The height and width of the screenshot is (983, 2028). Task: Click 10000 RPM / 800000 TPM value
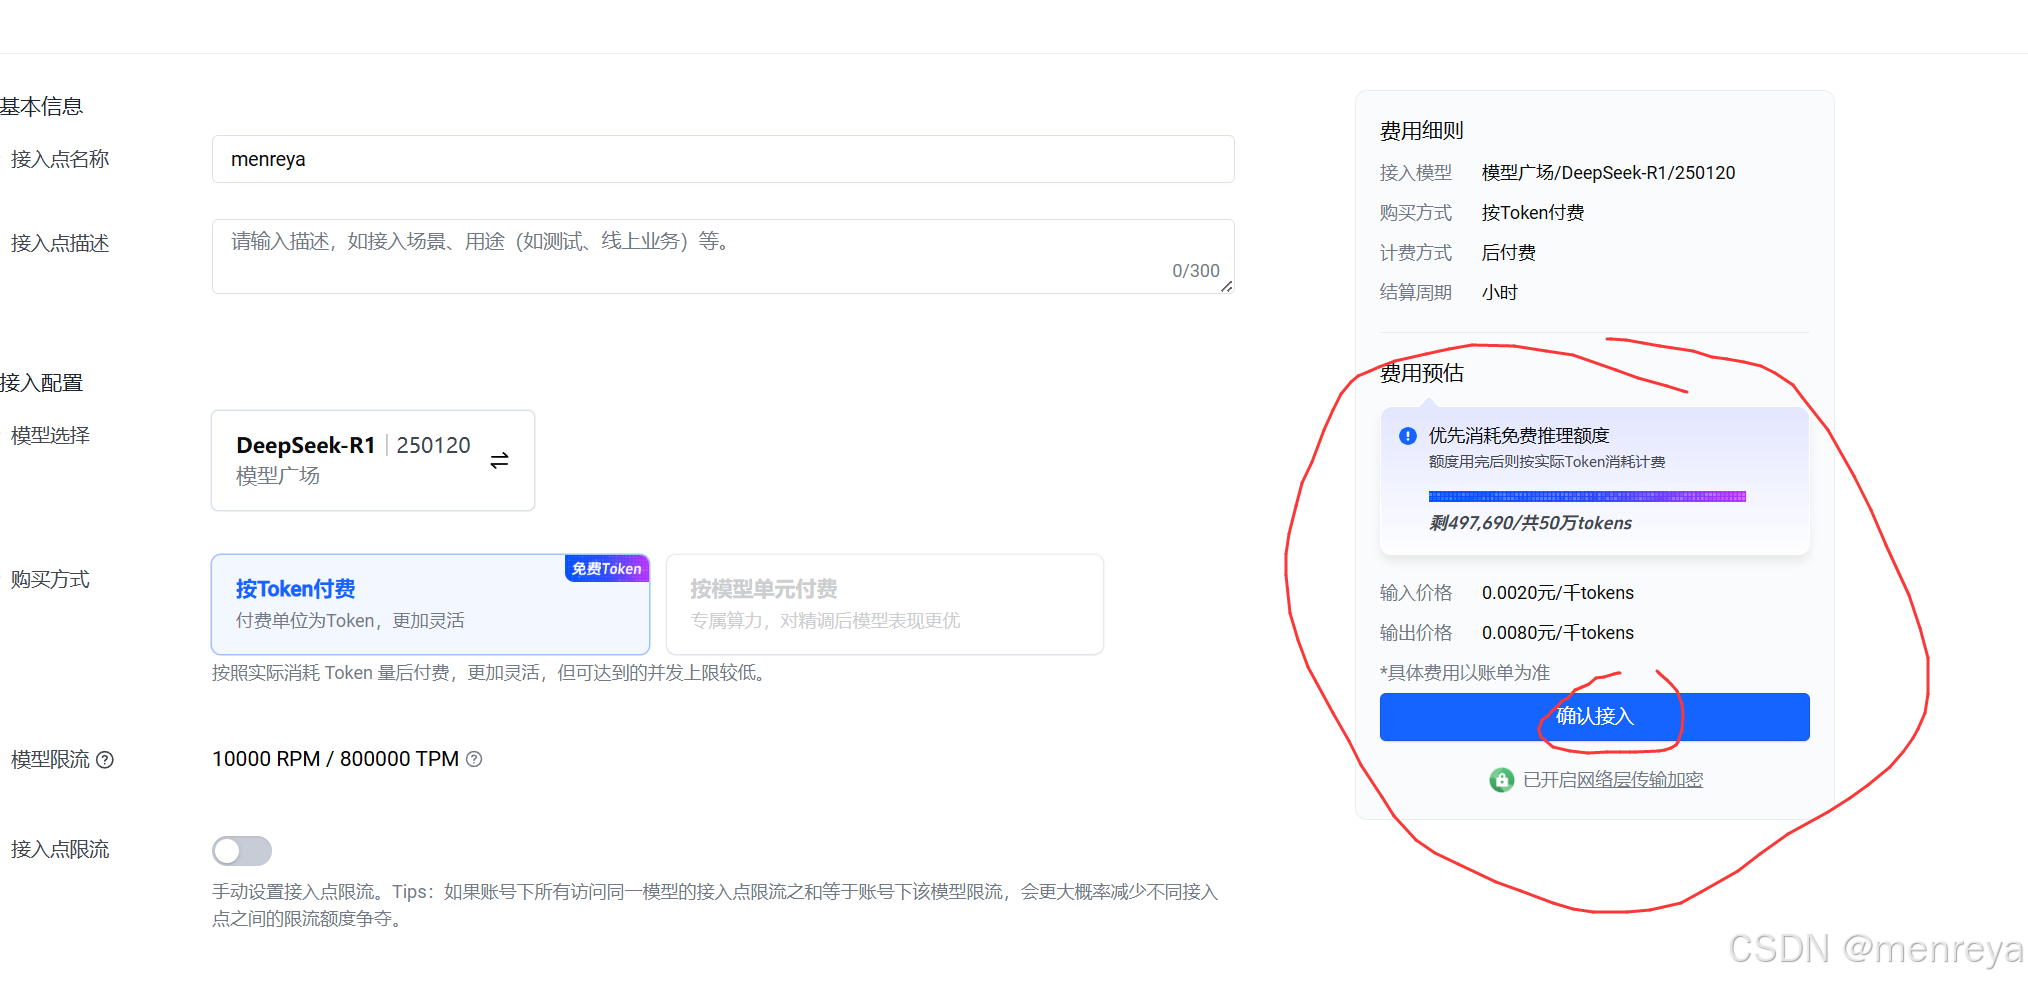[x=335, y=759]
